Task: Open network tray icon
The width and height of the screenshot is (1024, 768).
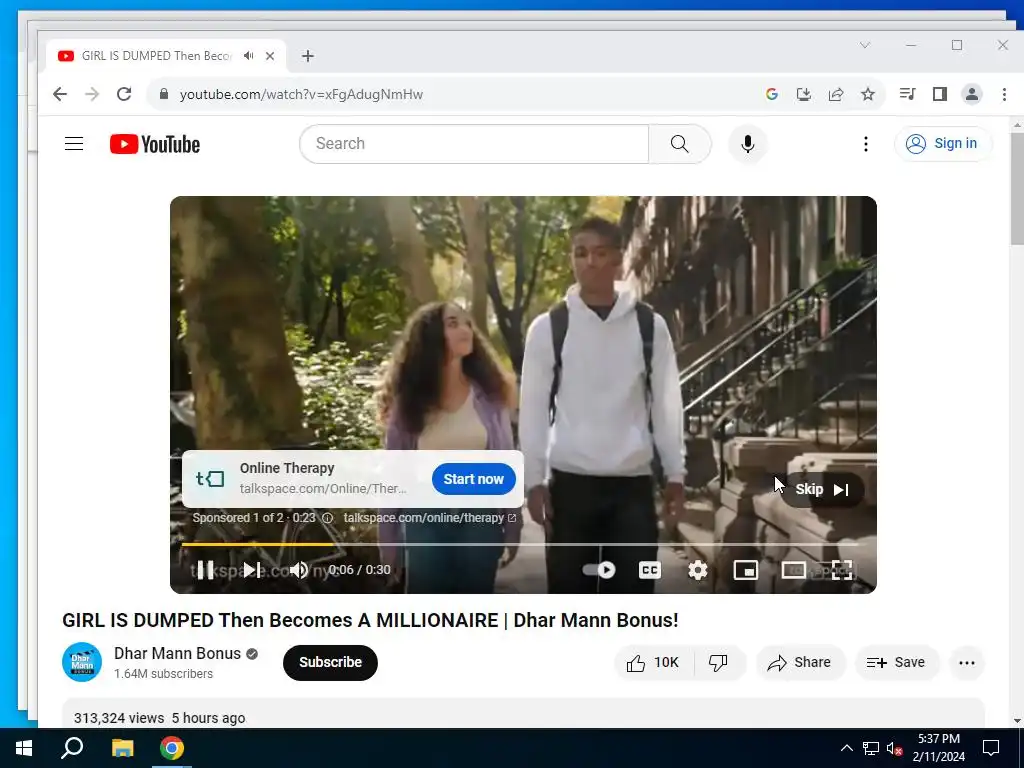Action: click(871, 748)
